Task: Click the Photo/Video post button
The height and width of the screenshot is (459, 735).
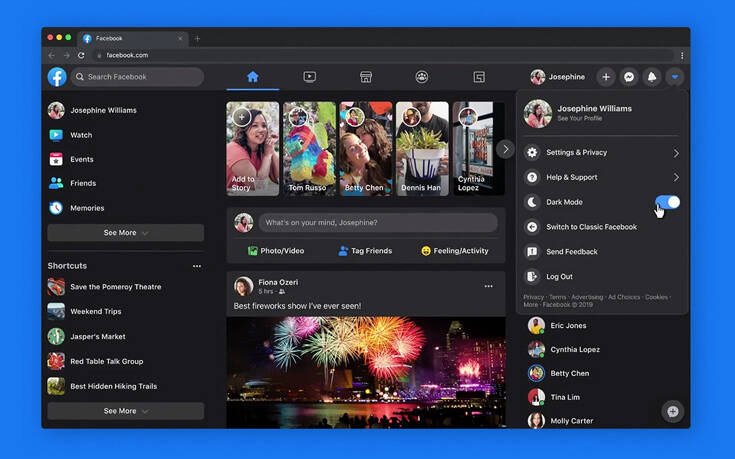Action: click(277, 251)
